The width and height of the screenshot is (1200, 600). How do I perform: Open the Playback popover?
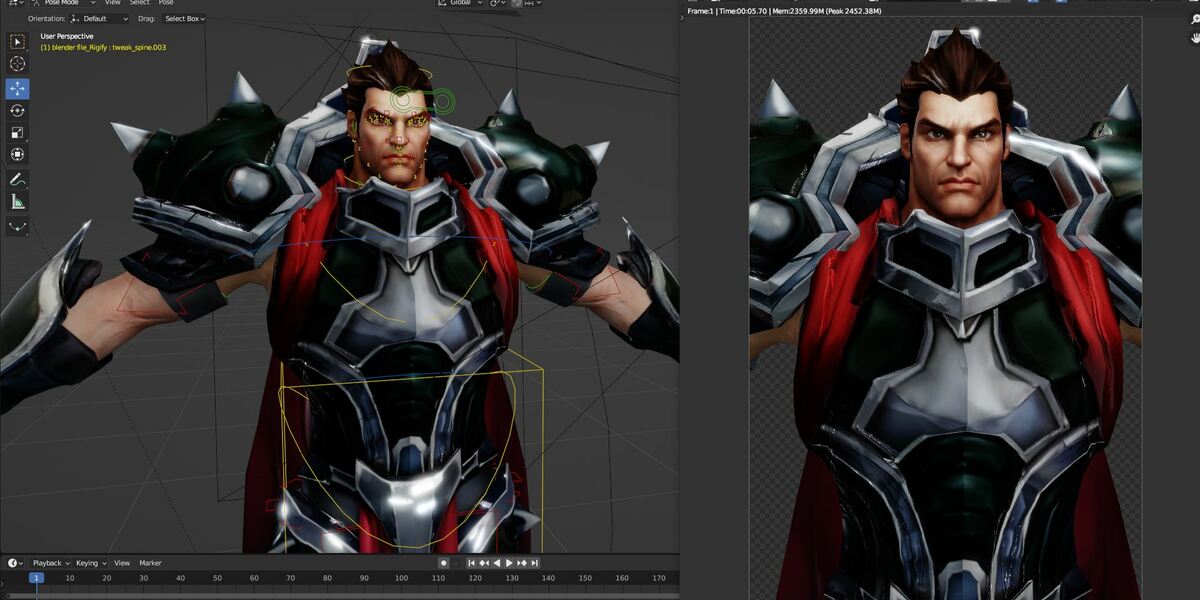click(x=50, y=563)
